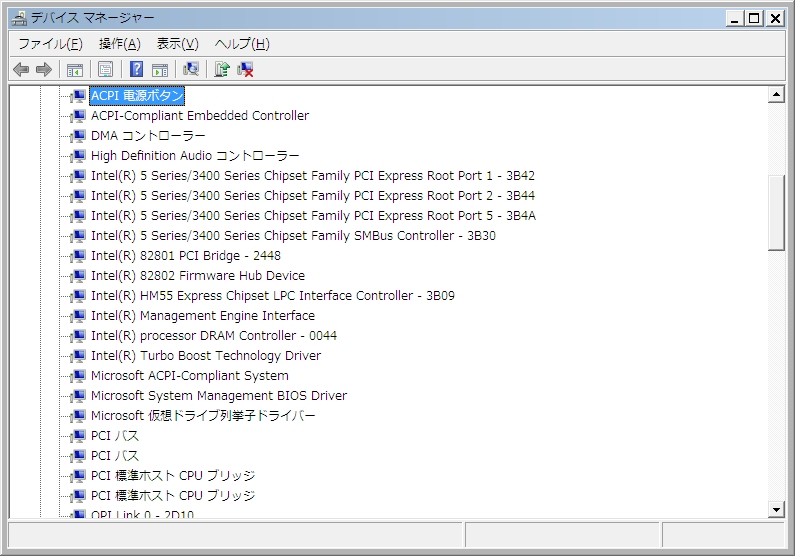The width and height of the screenshot is (795, 556).
Task: Select Intel(R) processor DRAM Controller - 0044
Action: pyautogui.click(x=214, y=336)
